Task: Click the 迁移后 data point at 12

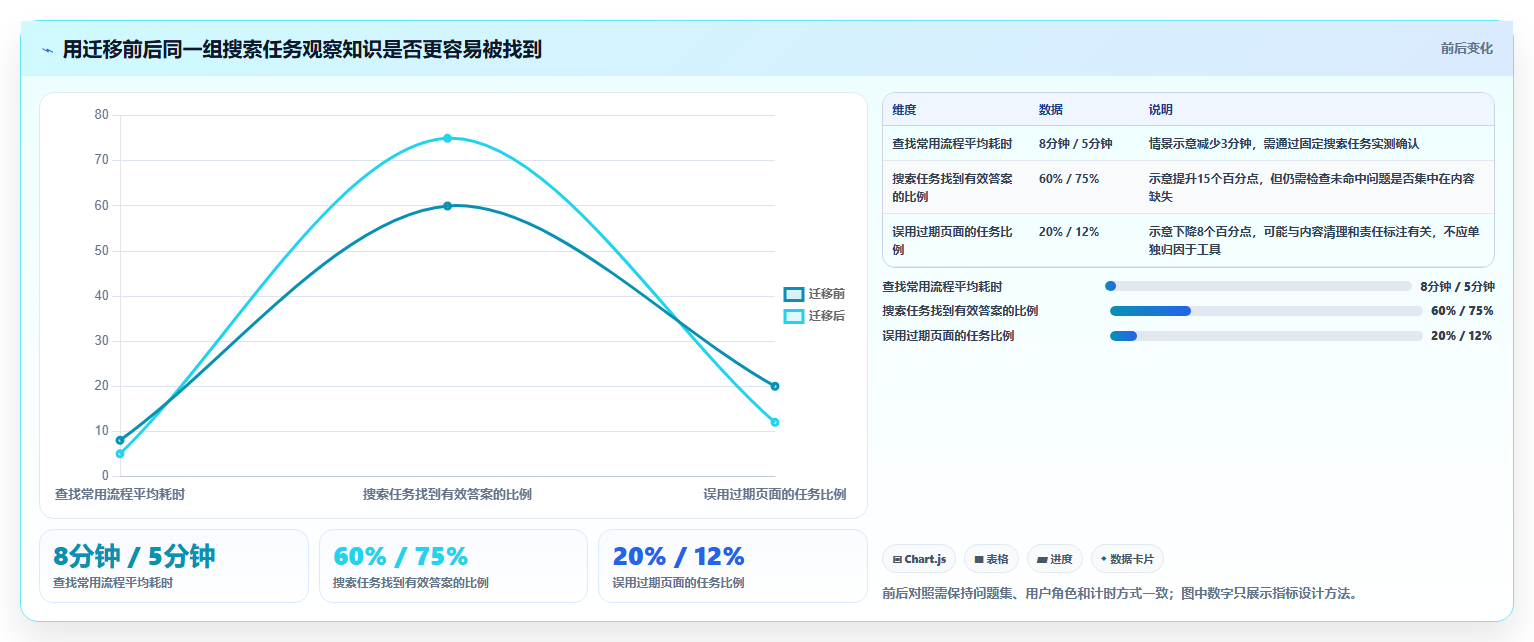Action: coord(775,422)
